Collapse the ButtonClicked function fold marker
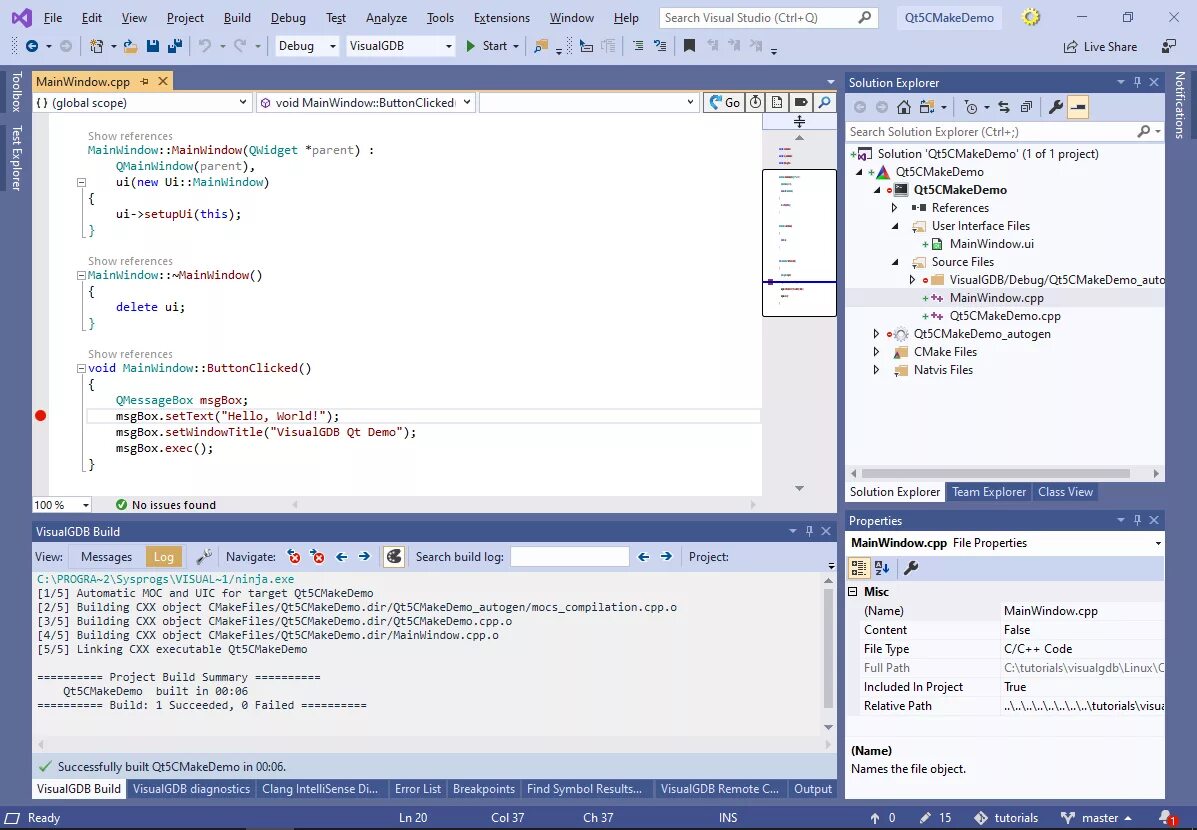This screenshot has width=1197, height=830. pyautogui.click(x=81, y=368)
